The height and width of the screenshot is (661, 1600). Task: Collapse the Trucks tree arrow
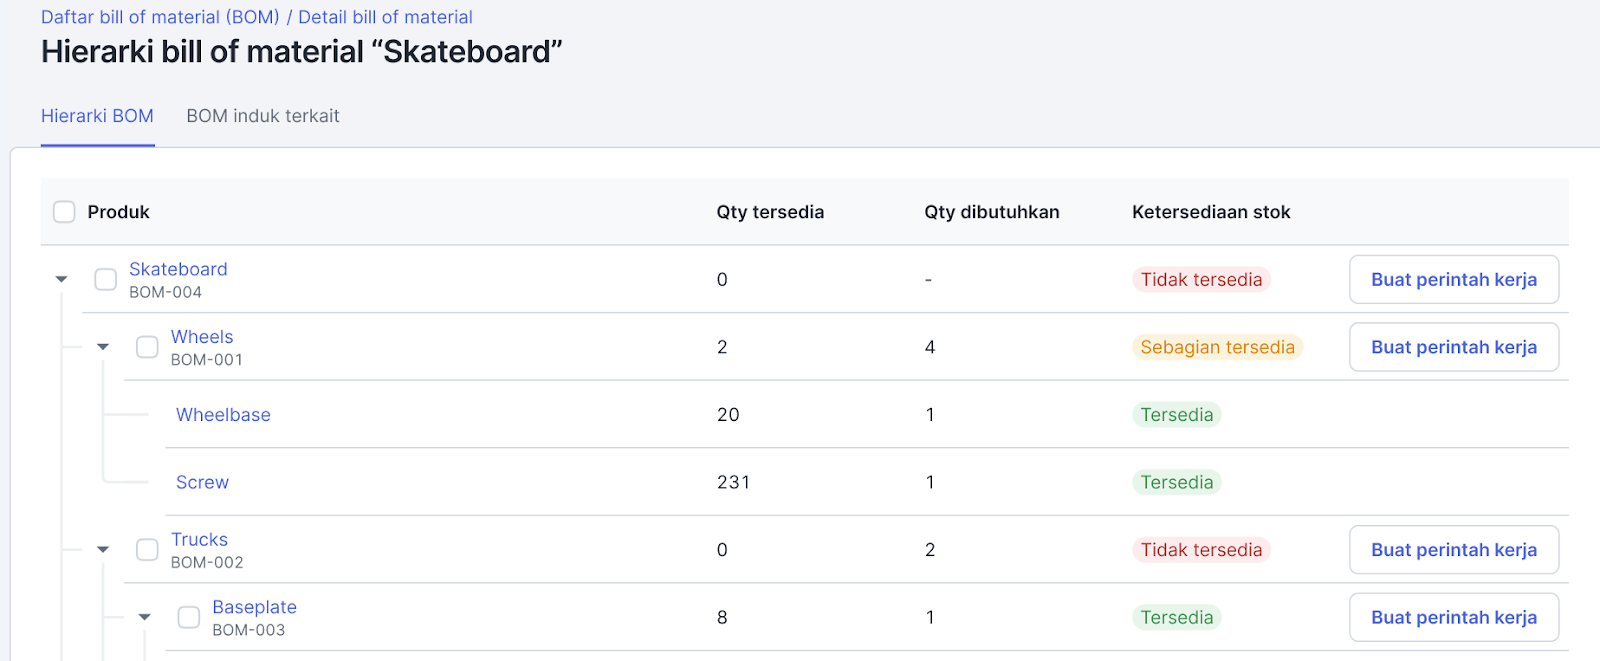[x=103, y=549]
